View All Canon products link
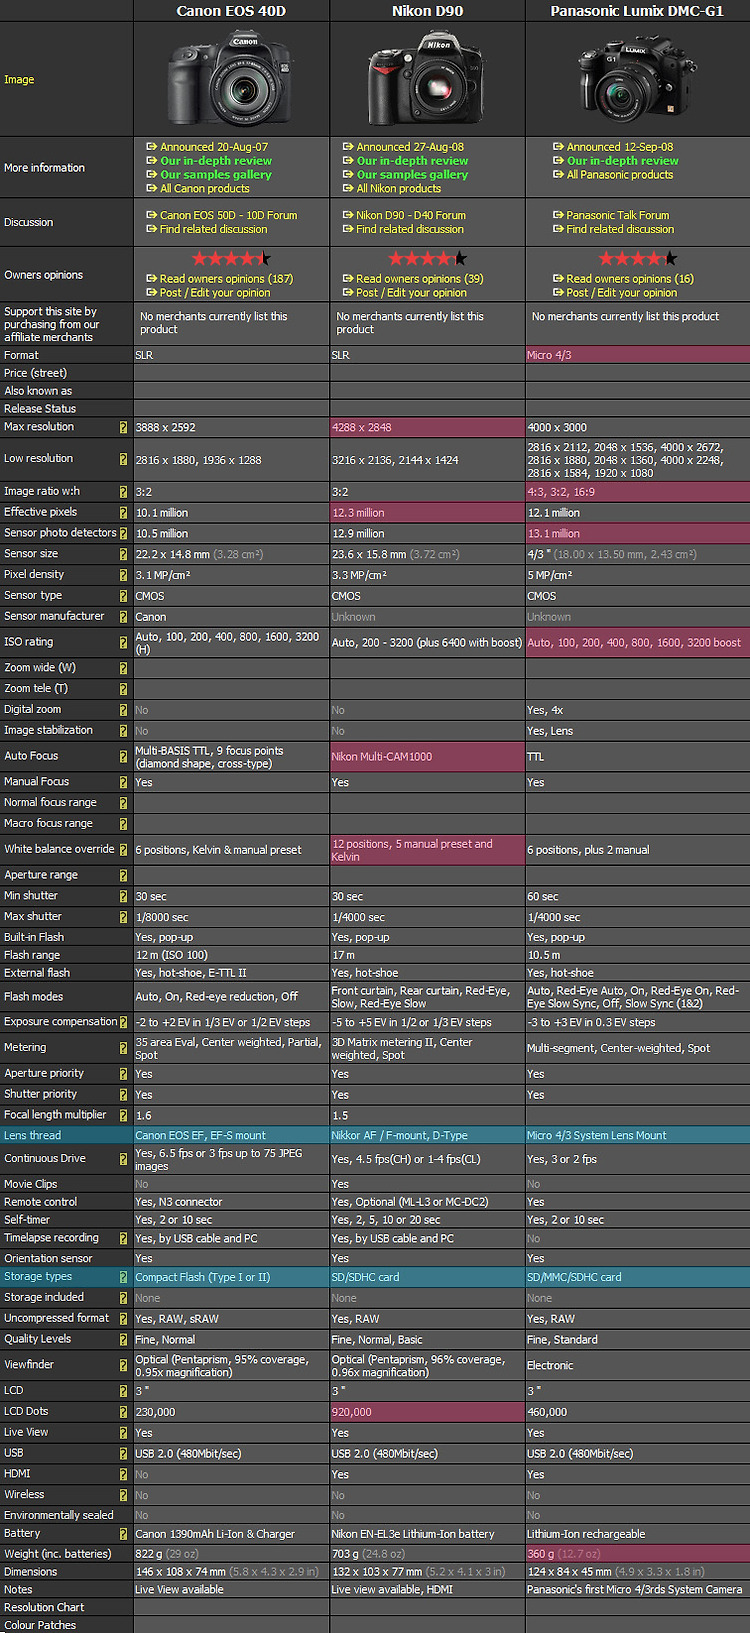750x1633 pixels. [x=205, y=189]
